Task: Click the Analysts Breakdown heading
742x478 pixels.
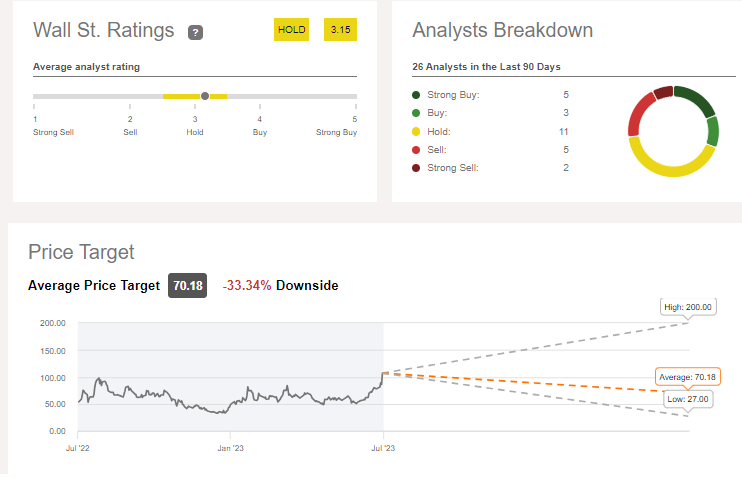Action: [502, 30]
